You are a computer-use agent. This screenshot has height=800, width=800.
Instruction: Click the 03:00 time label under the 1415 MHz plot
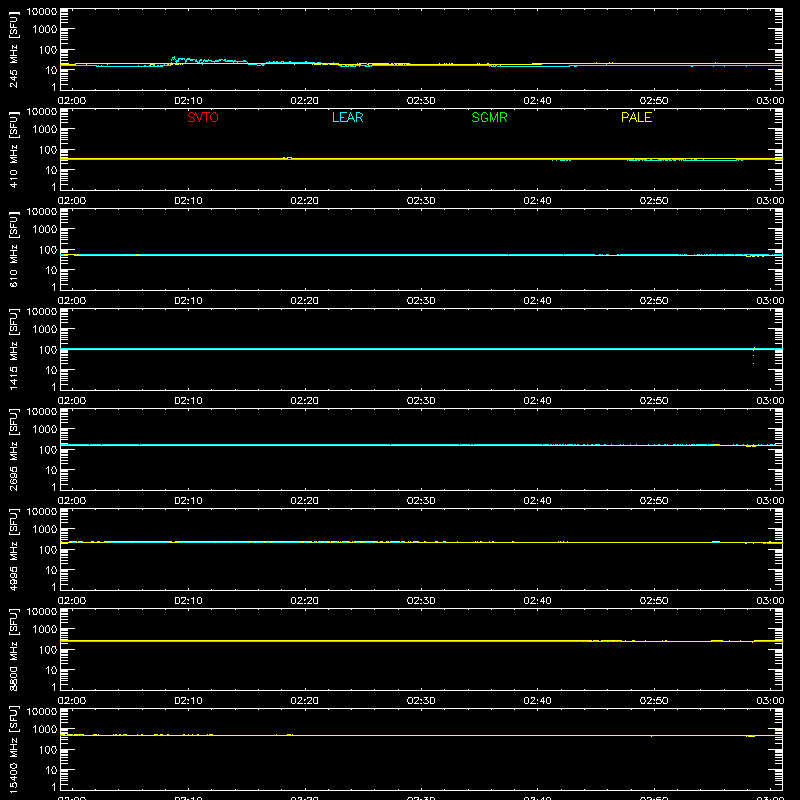pyautogui.click(x=770, y=401)
